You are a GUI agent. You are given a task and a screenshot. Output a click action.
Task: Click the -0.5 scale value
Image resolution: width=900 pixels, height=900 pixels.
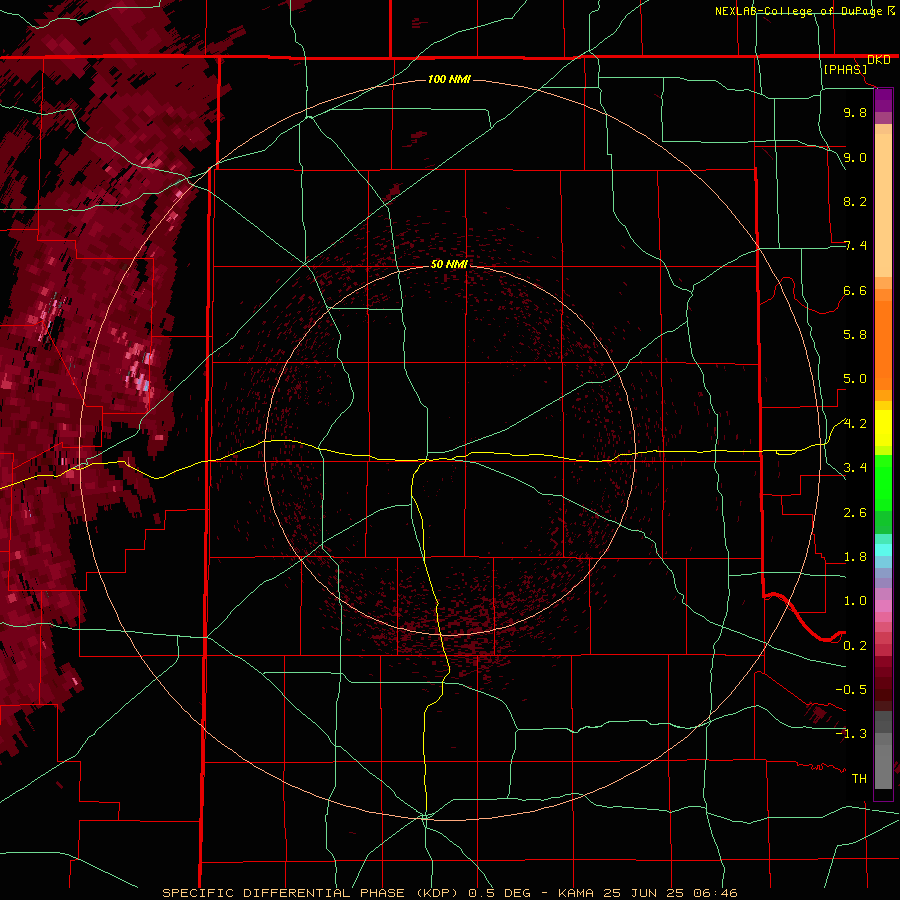851,690
